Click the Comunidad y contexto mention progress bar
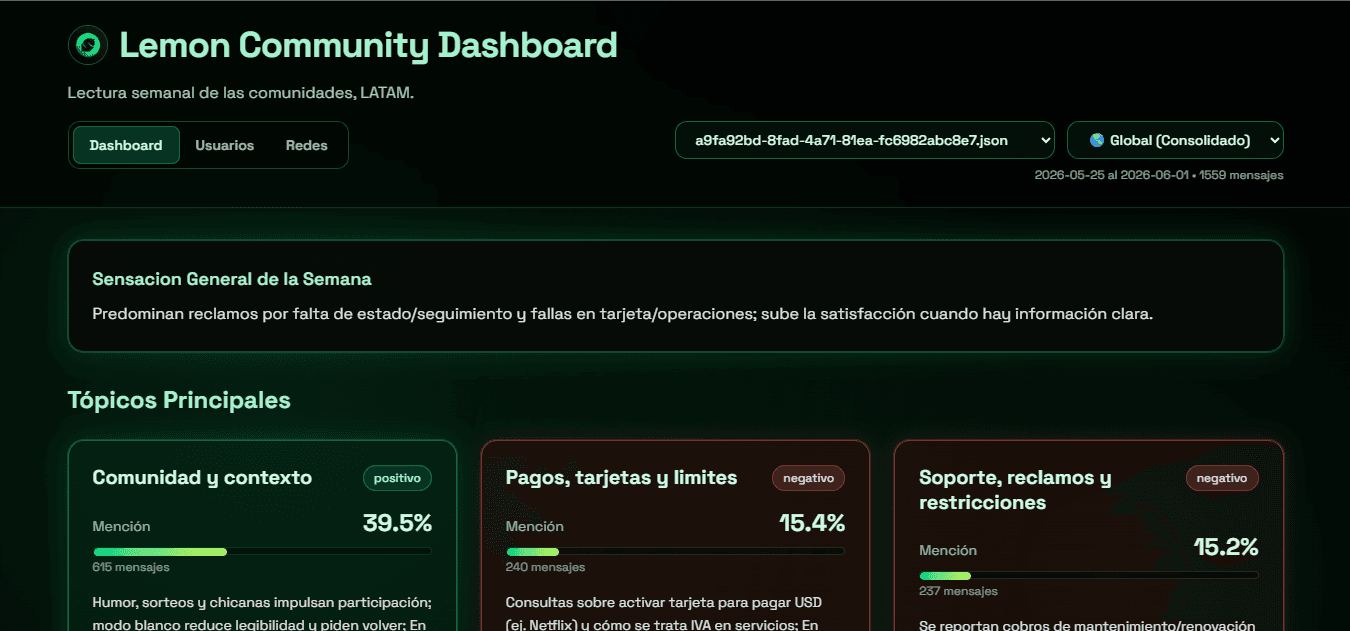Screen dimensions: 1350x631 [x=262, y=551]
